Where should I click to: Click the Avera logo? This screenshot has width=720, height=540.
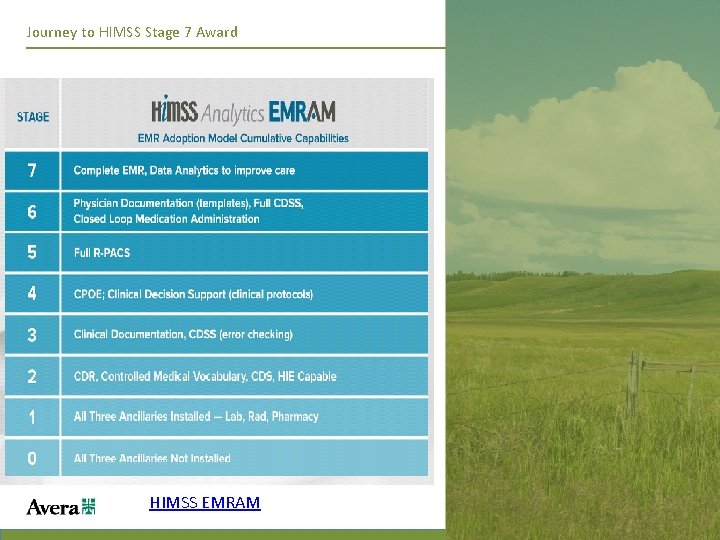pos(61,507)
